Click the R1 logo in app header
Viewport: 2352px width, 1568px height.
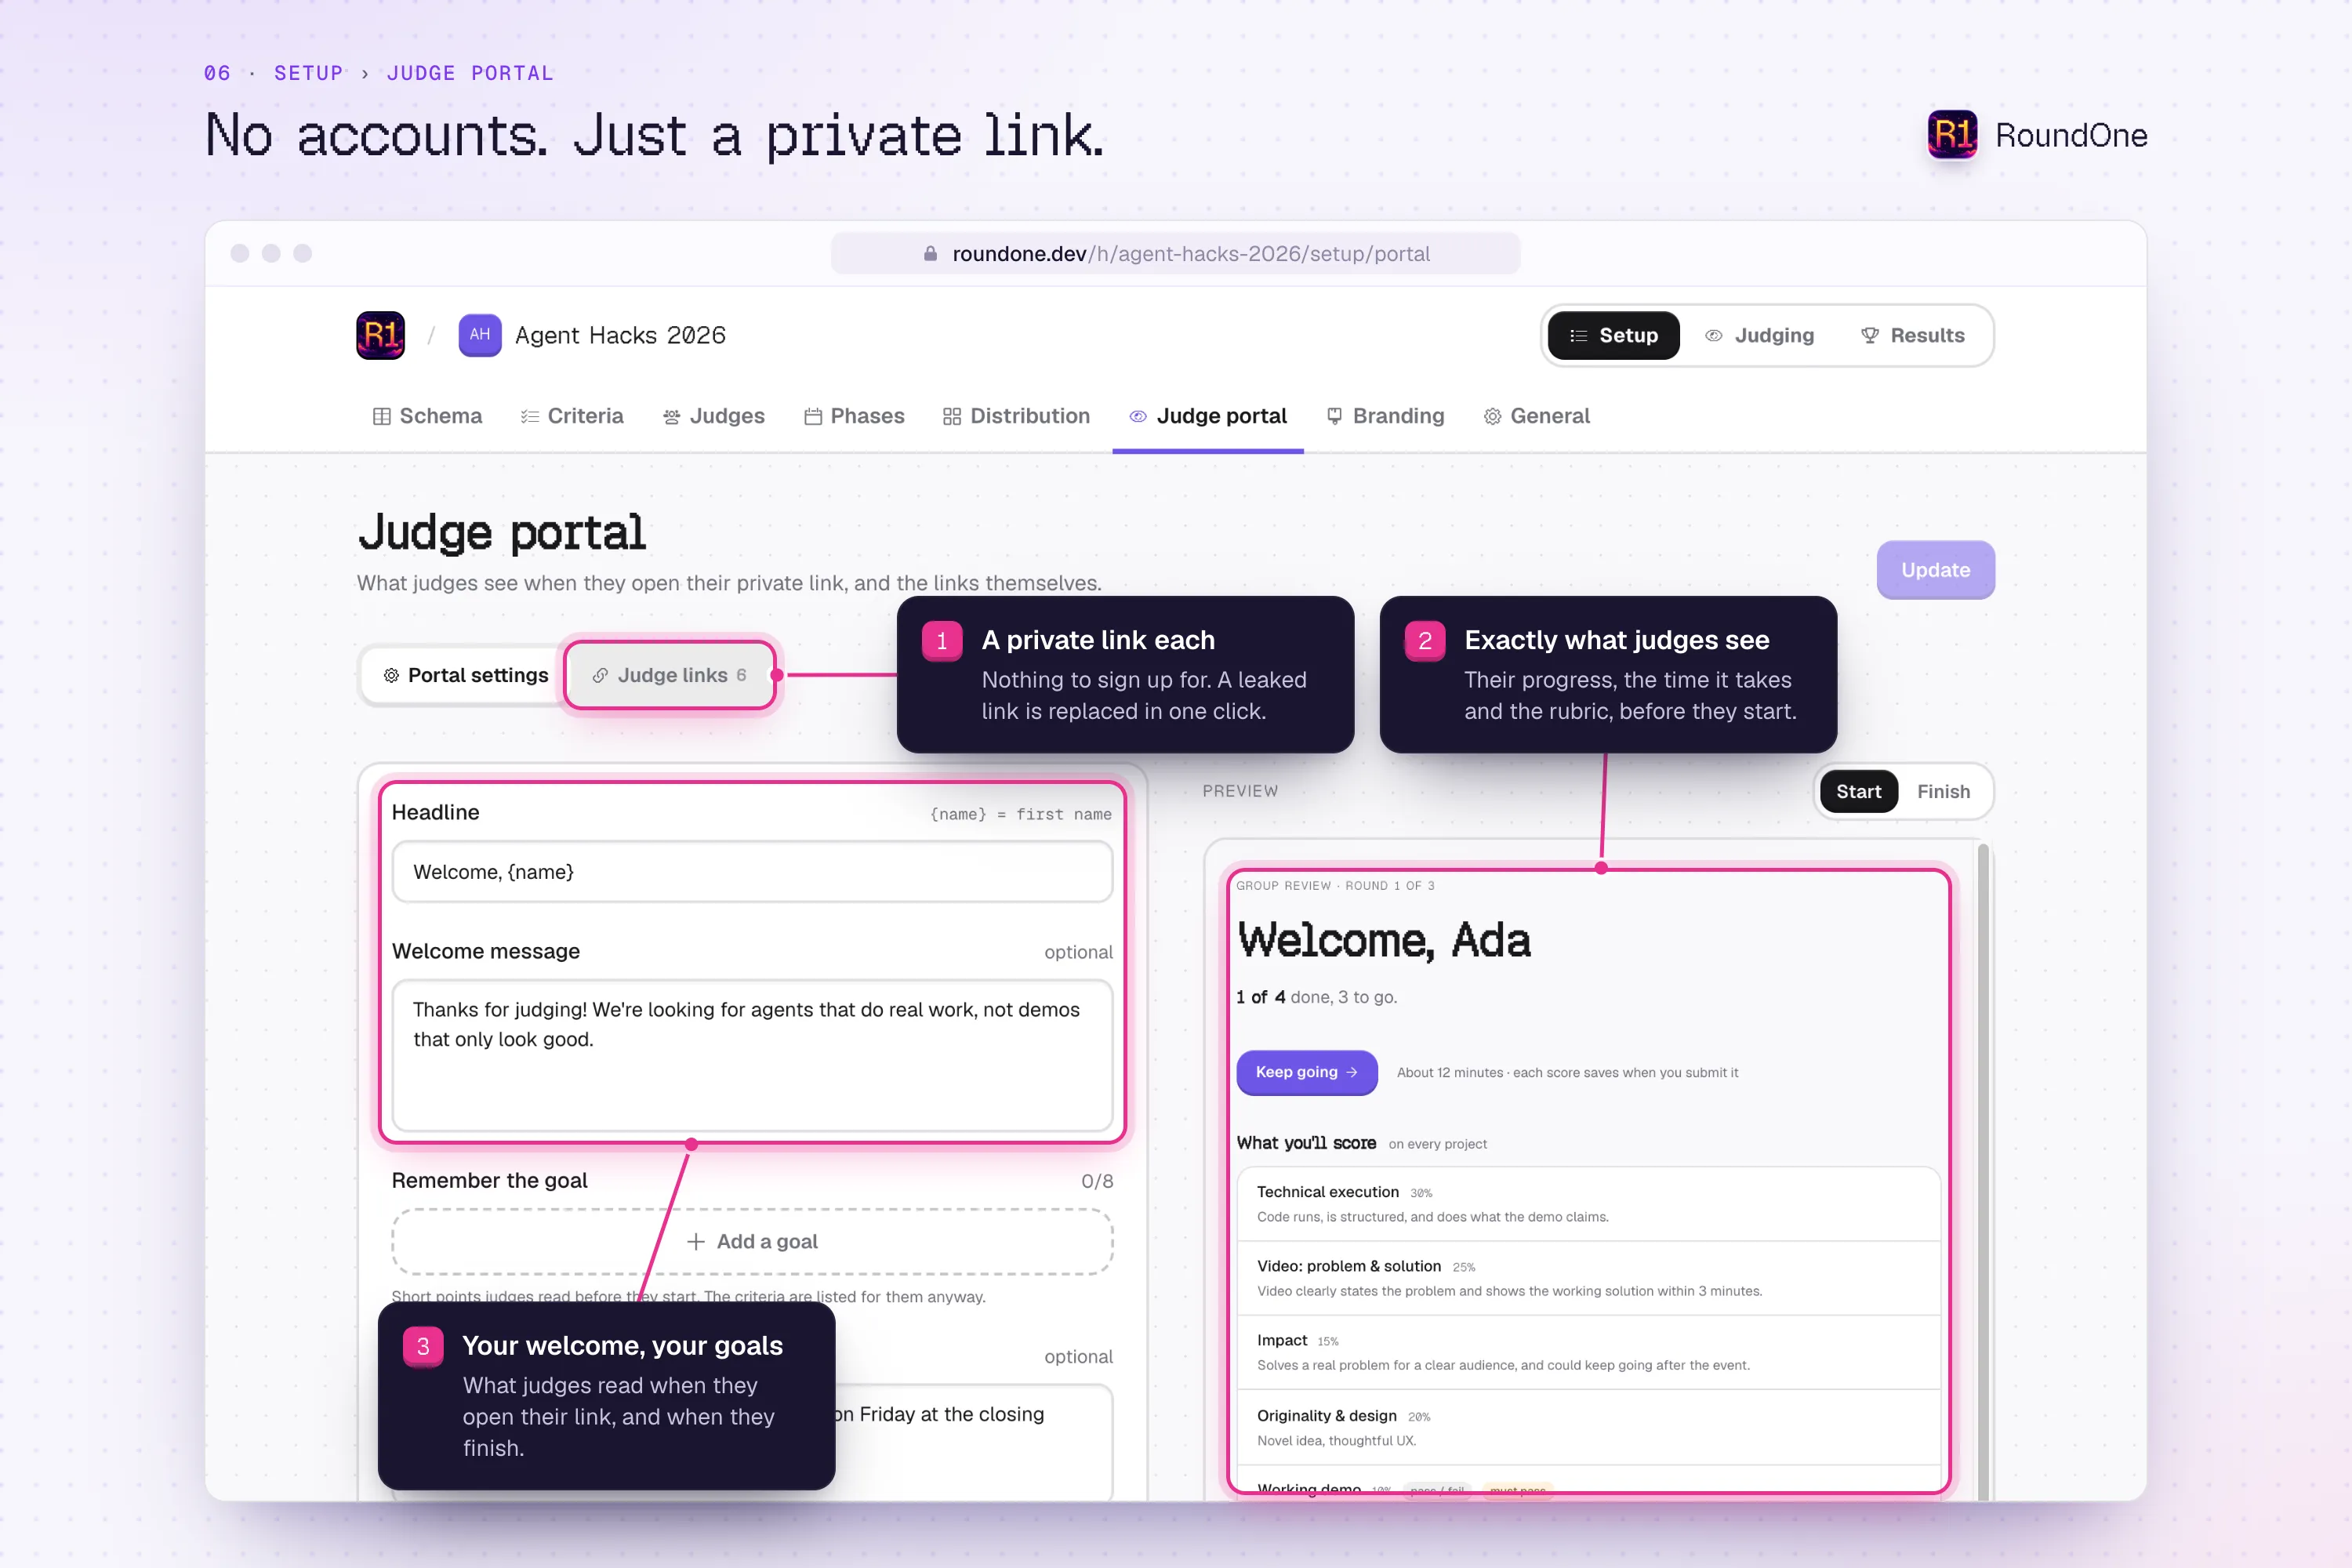(x=380, y=335)
